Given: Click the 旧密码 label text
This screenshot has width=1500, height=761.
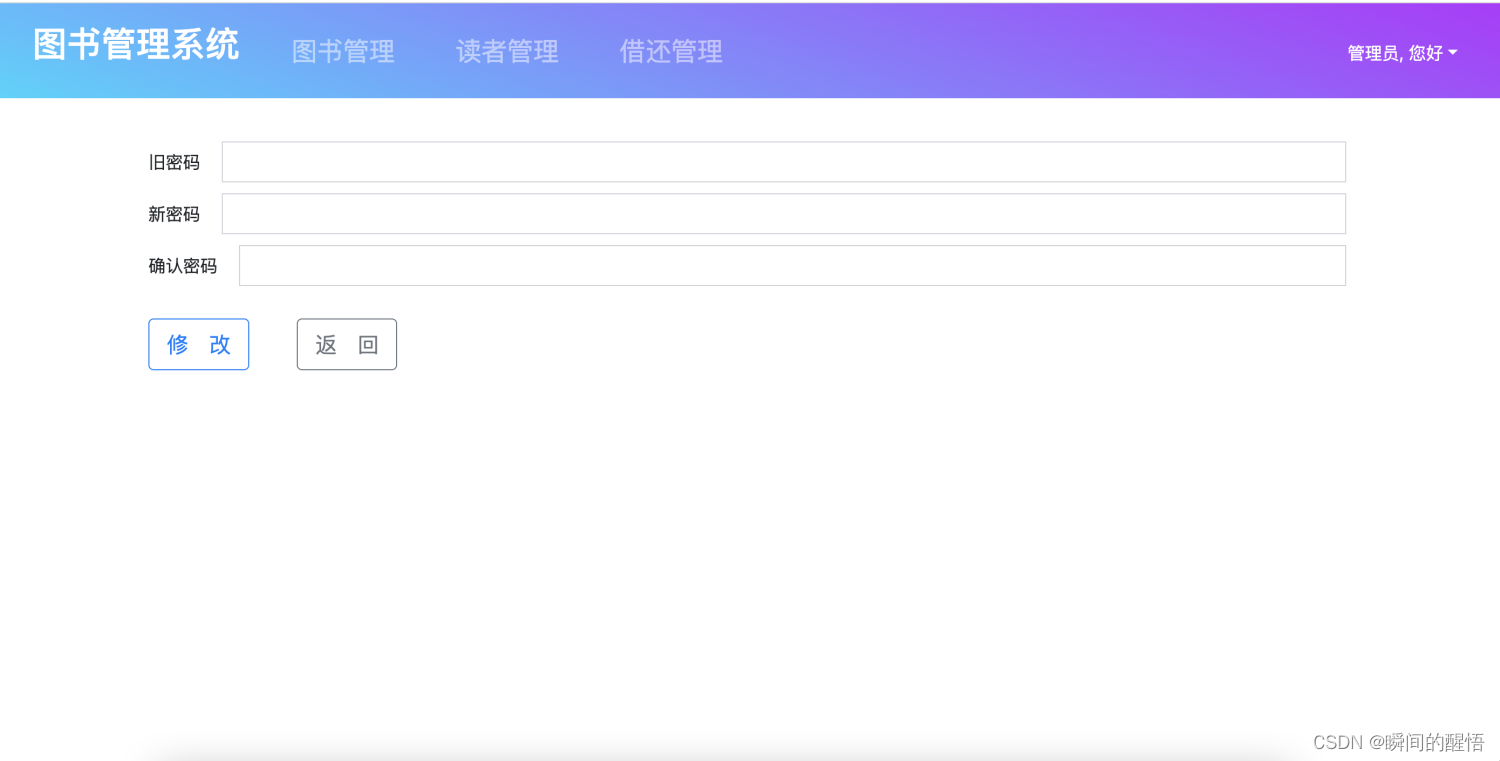Looking at the screenshot, I should point(174,162).
